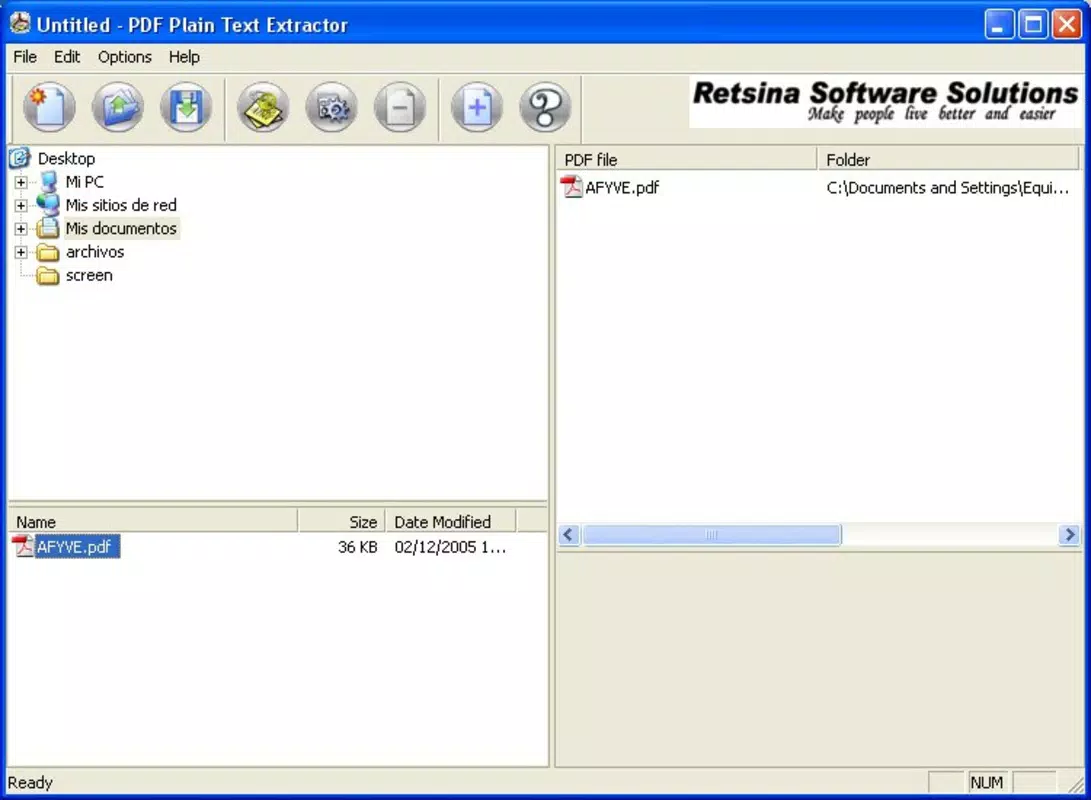The width and height of the screenshot is (1091, 800).
Task: Click the screen folder icon
Action: [48, 275]
